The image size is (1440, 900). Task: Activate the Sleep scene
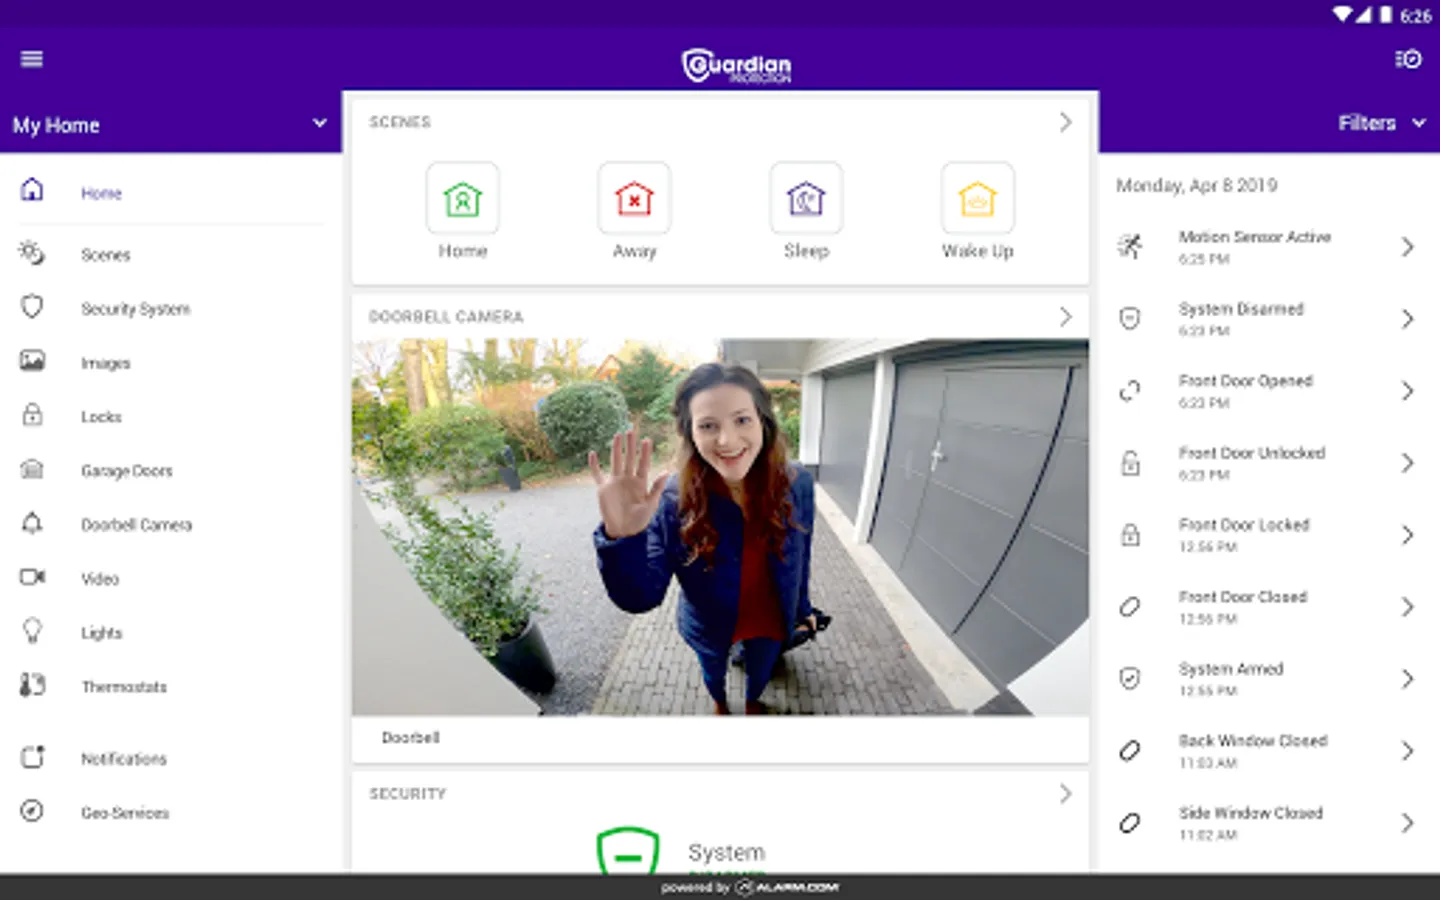coord(806,198)
